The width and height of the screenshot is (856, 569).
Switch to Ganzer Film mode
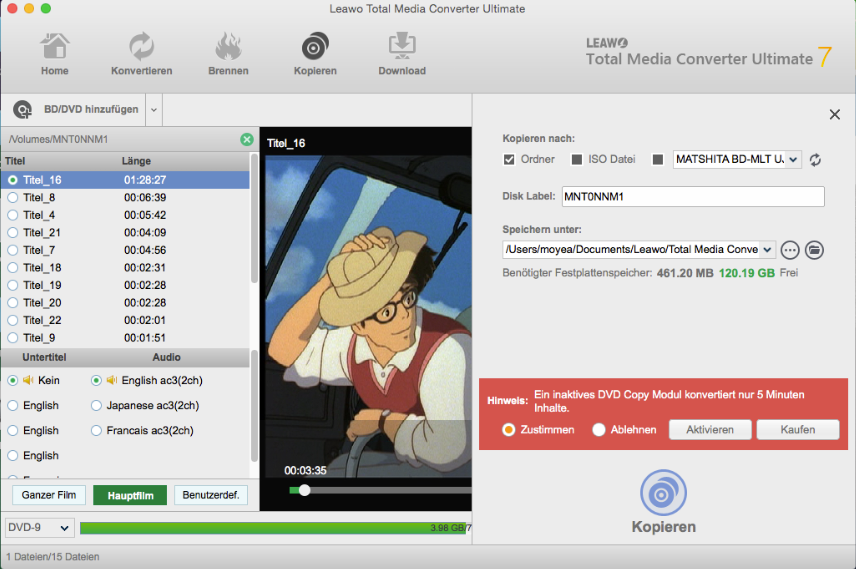[49, 495]
